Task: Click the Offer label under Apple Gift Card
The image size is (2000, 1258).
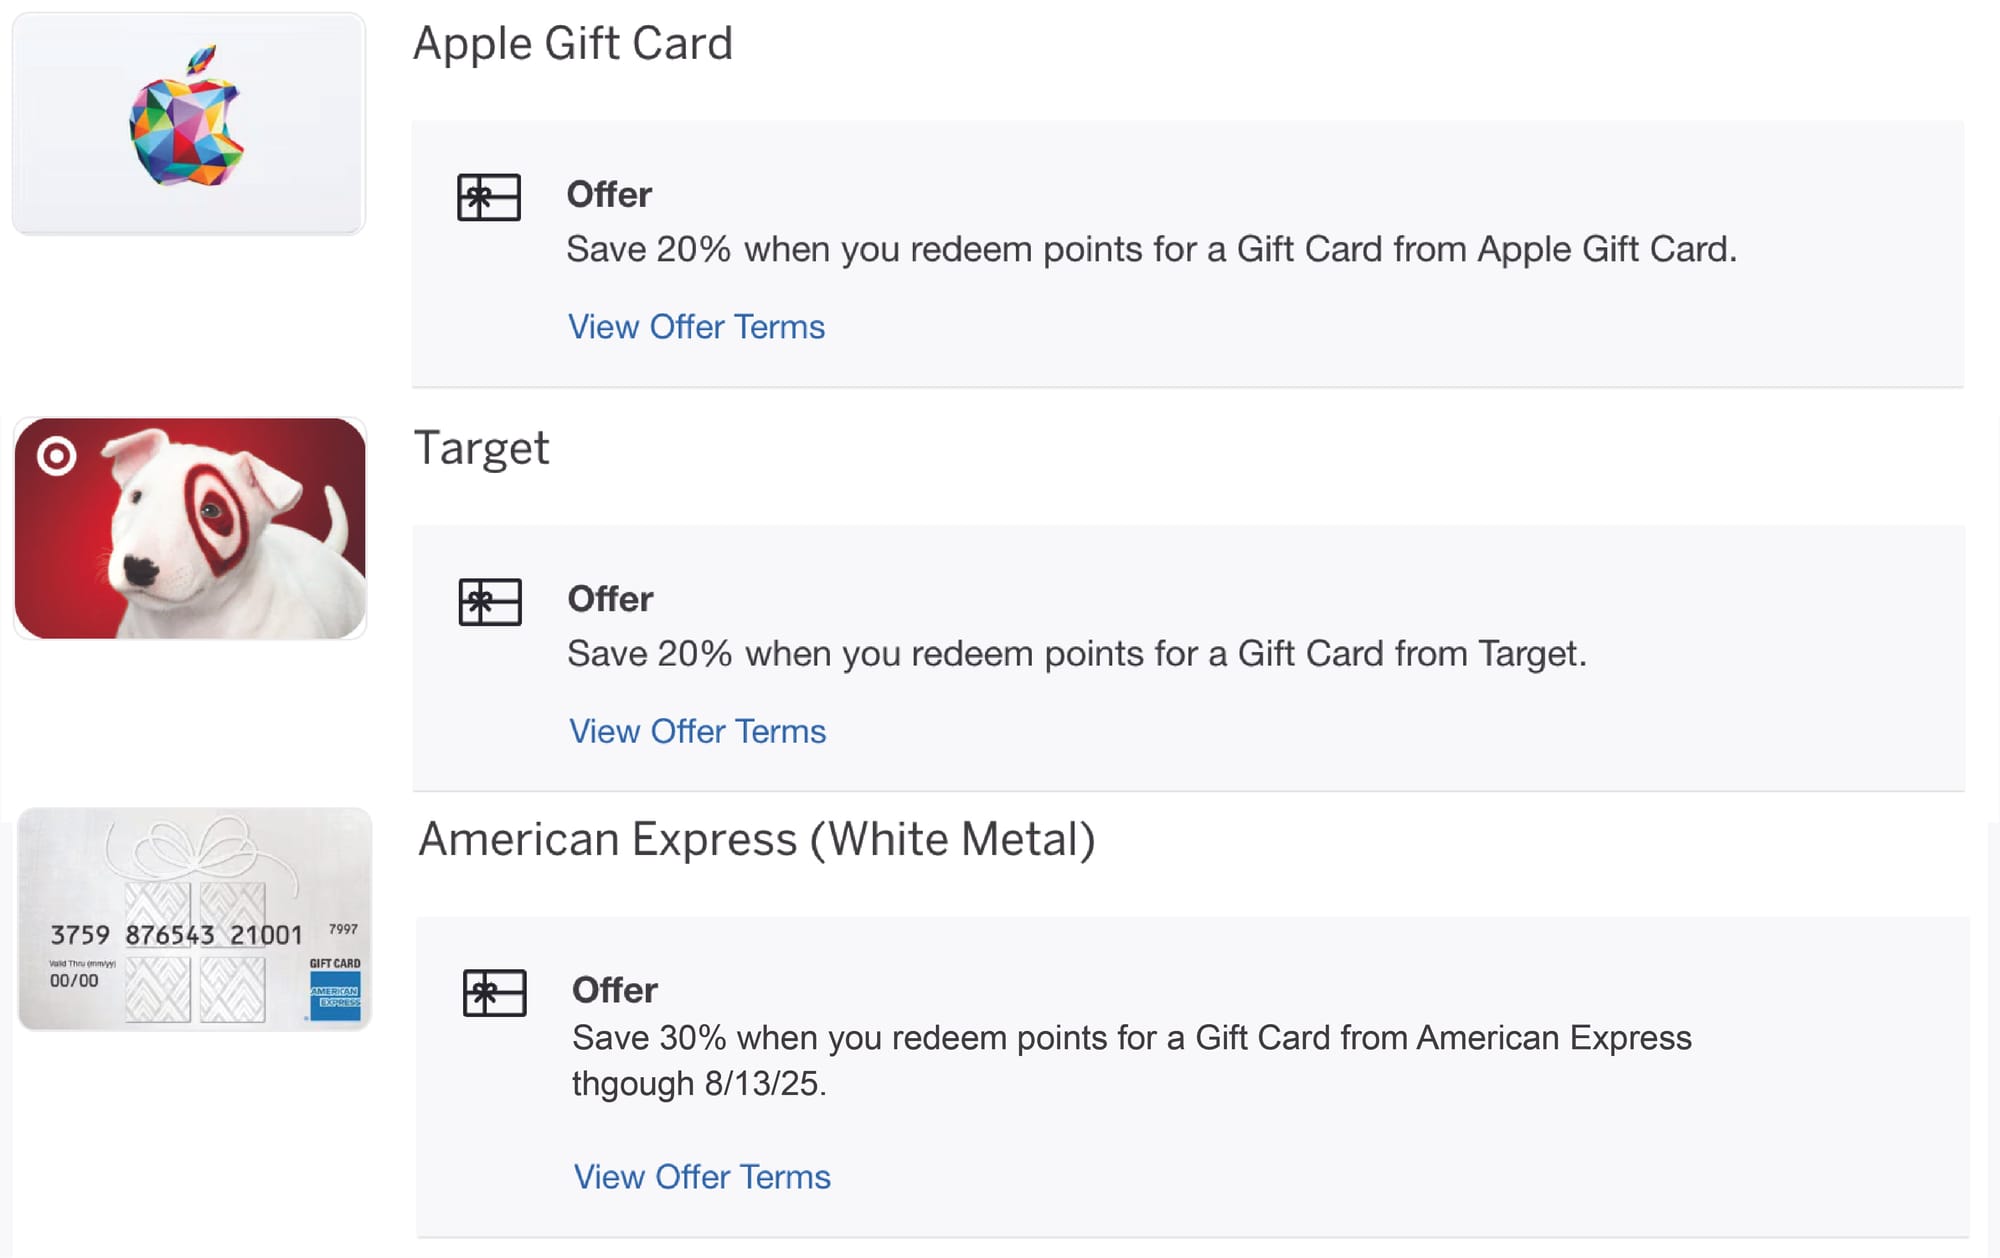Action: pos(609,194)
